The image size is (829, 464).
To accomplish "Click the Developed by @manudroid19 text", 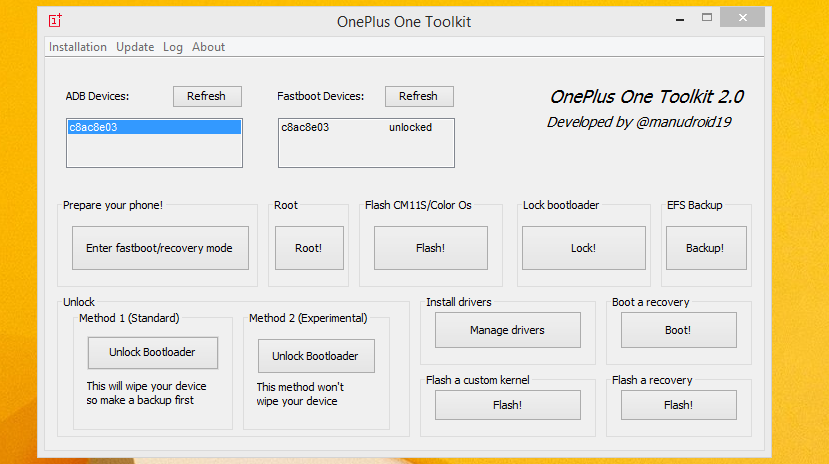I will (x=639, y=123).
